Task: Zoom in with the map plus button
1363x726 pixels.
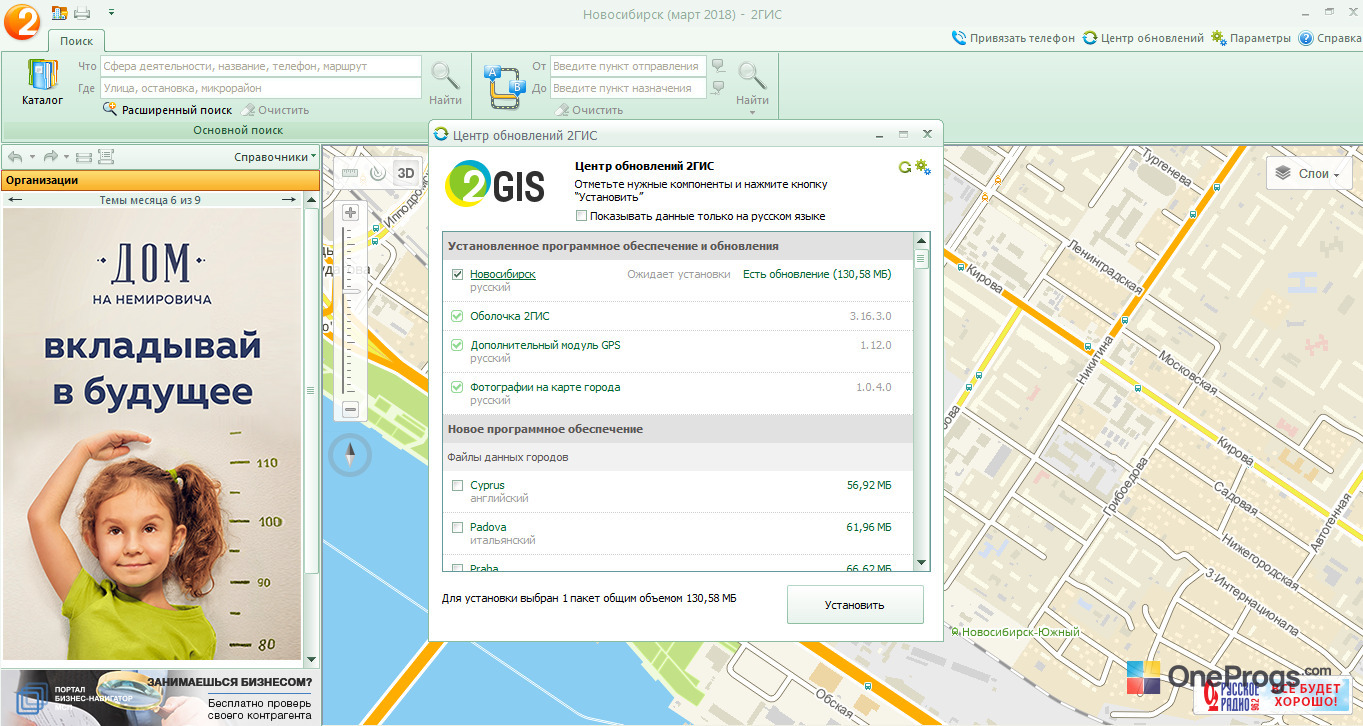Action: coord(350,212)
